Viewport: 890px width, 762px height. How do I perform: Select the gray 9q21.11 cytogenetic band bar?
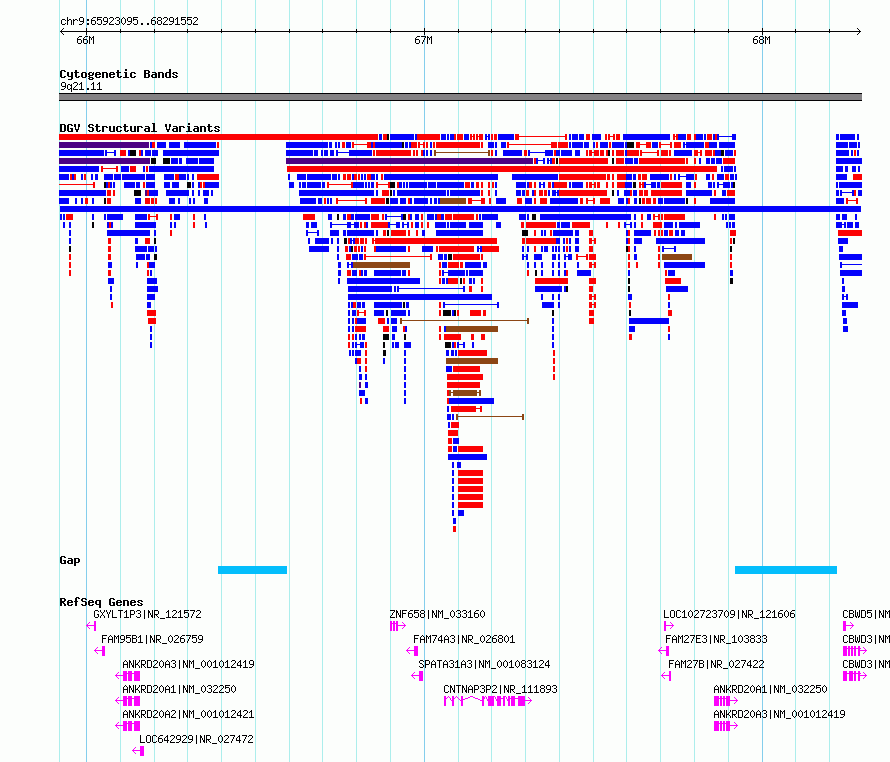click(x=460, y=97)
